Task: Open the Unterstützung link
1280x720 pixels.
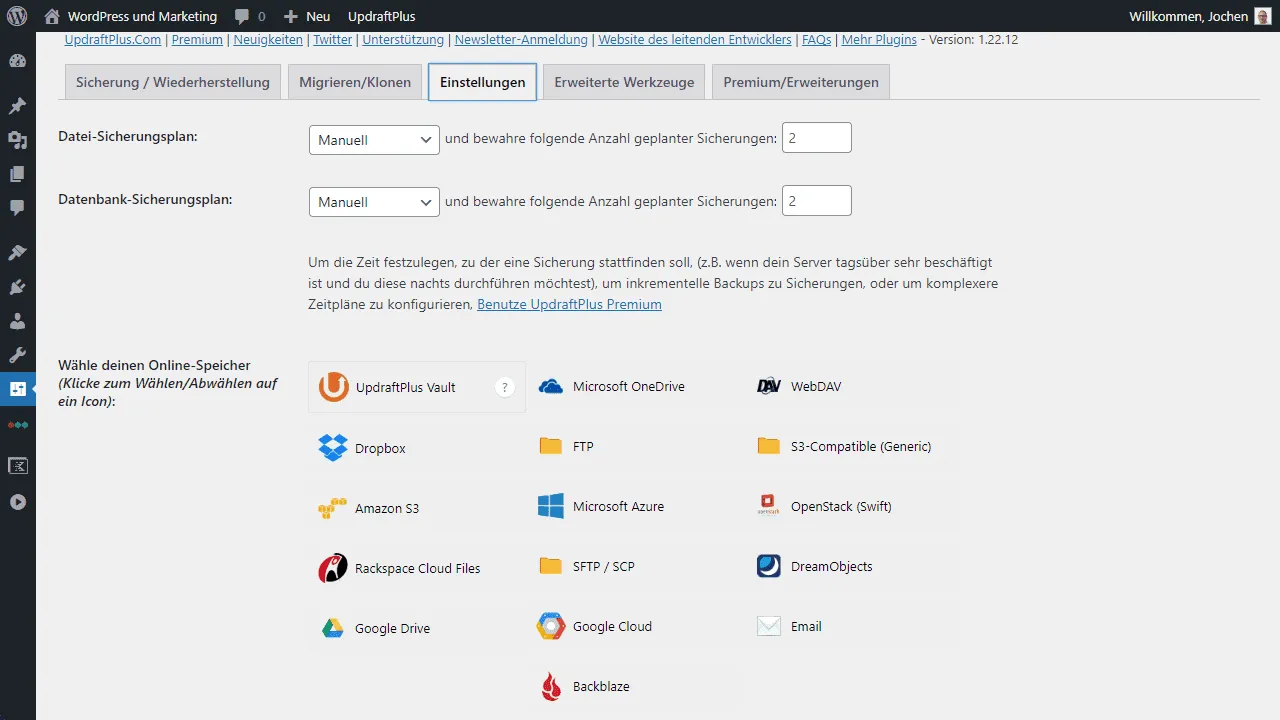Action: (x=403, y=40)
